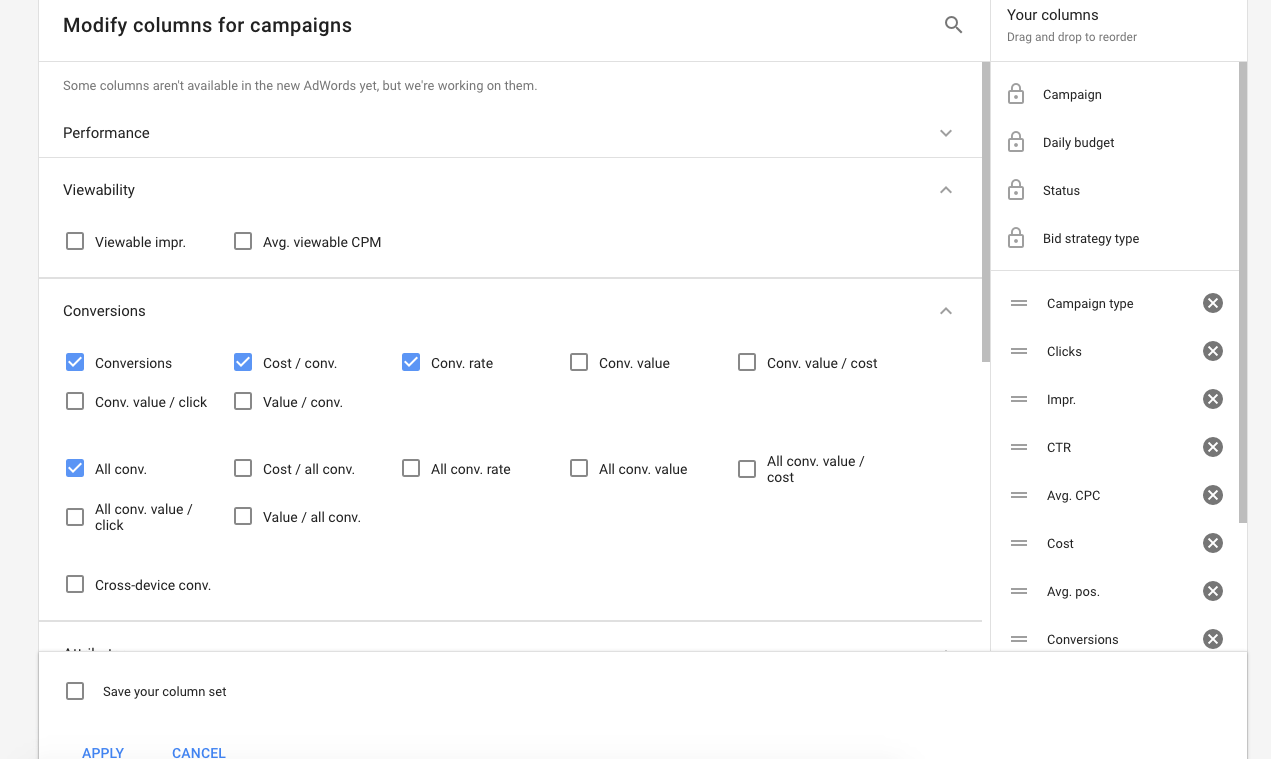Remove the Avg. CPC column

pos(1212,495)
